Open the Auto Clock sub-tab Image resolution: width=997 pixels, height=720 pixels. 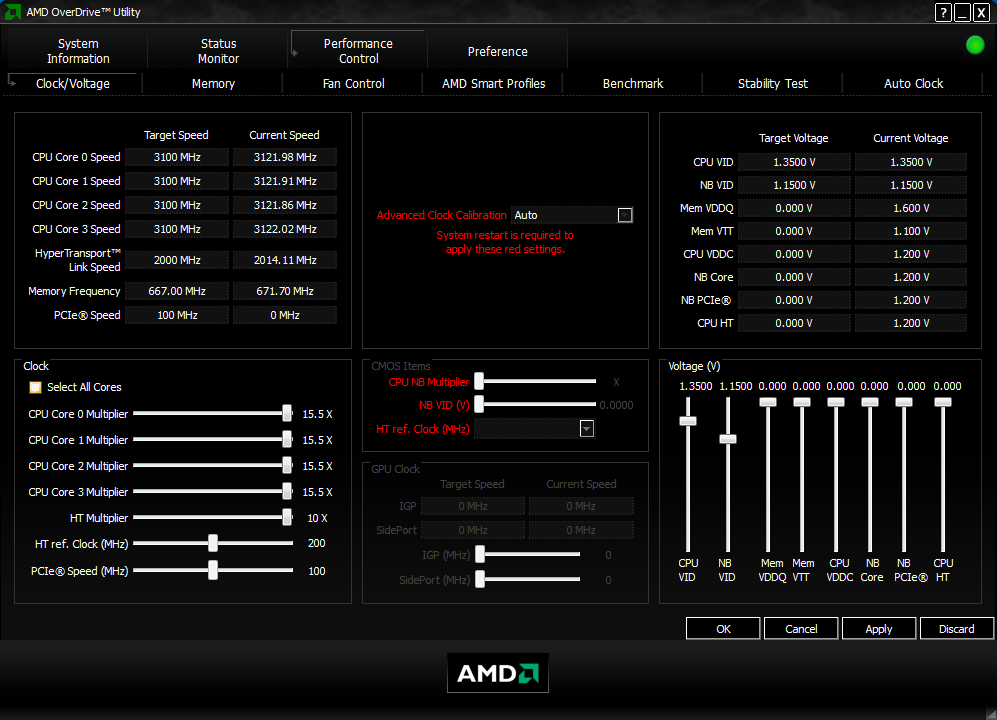[913, 83]
